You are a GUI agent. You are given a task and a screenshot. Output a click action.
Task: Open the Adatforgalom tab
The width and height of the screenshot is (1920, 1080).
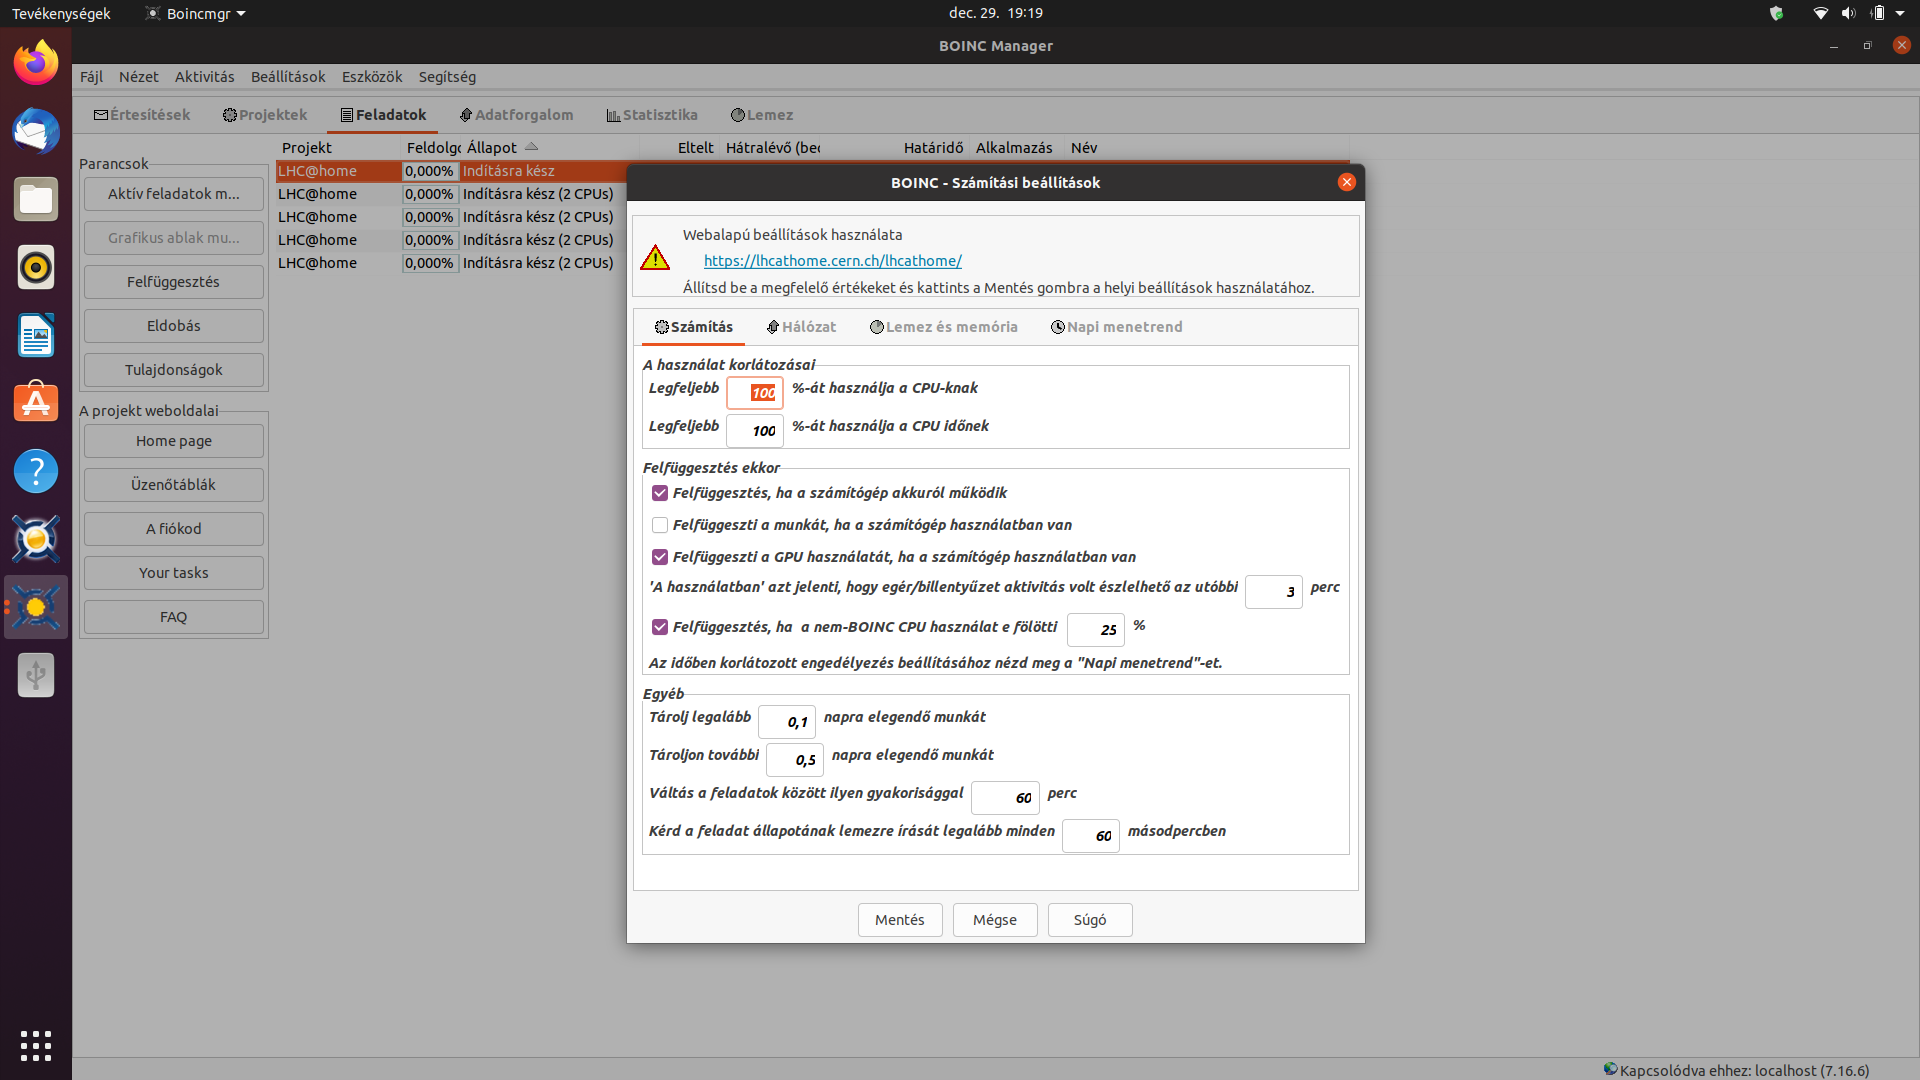point(516,115)
